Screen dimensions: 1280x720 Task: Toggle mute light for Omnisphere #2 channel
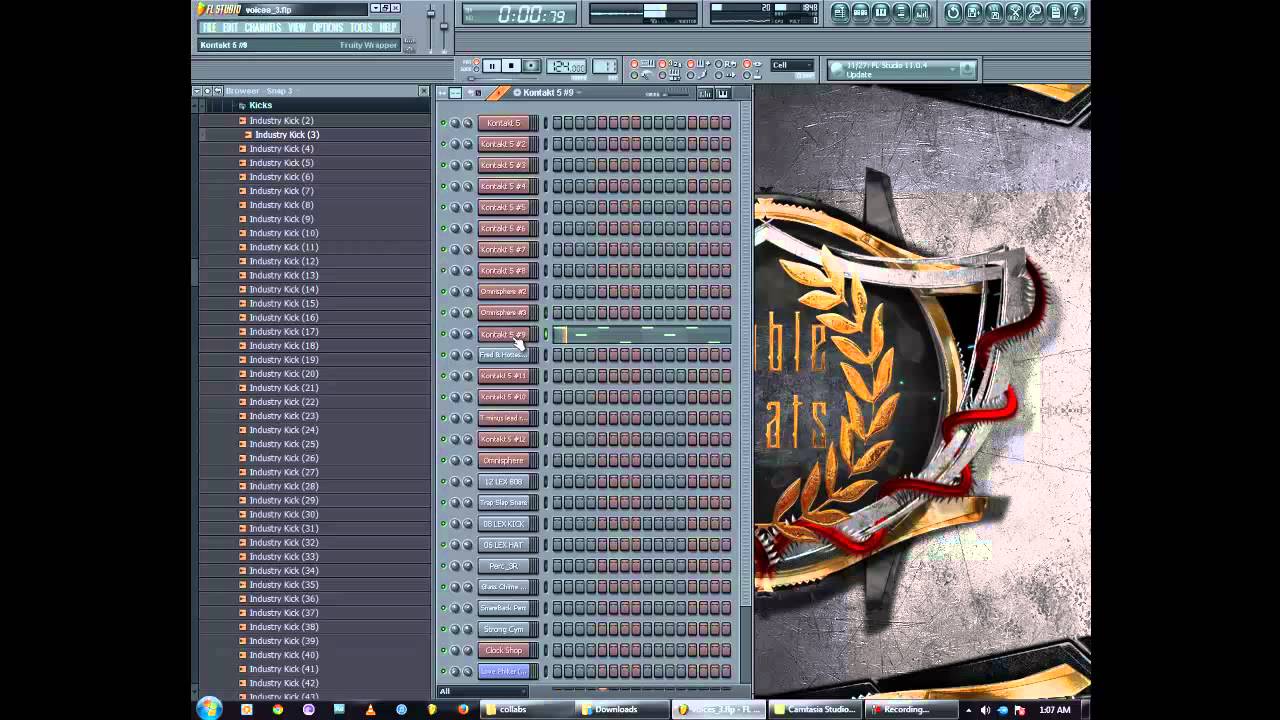coord(443,292)
